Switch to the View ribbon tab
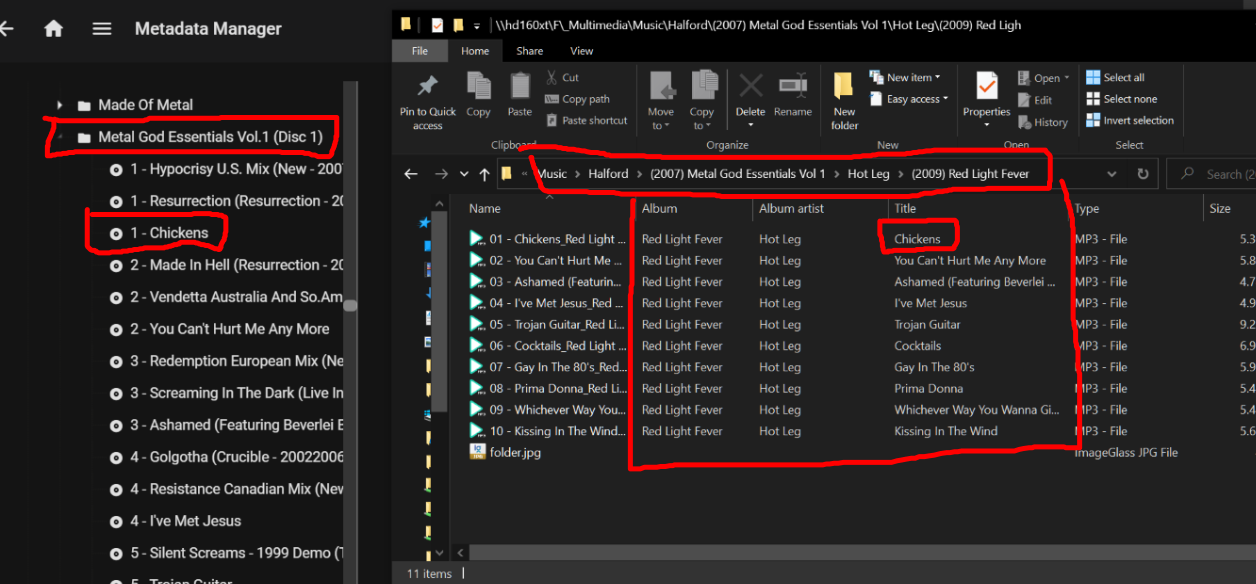The height and width of the screenshot is (584, 1256). [x=581, y=51]
